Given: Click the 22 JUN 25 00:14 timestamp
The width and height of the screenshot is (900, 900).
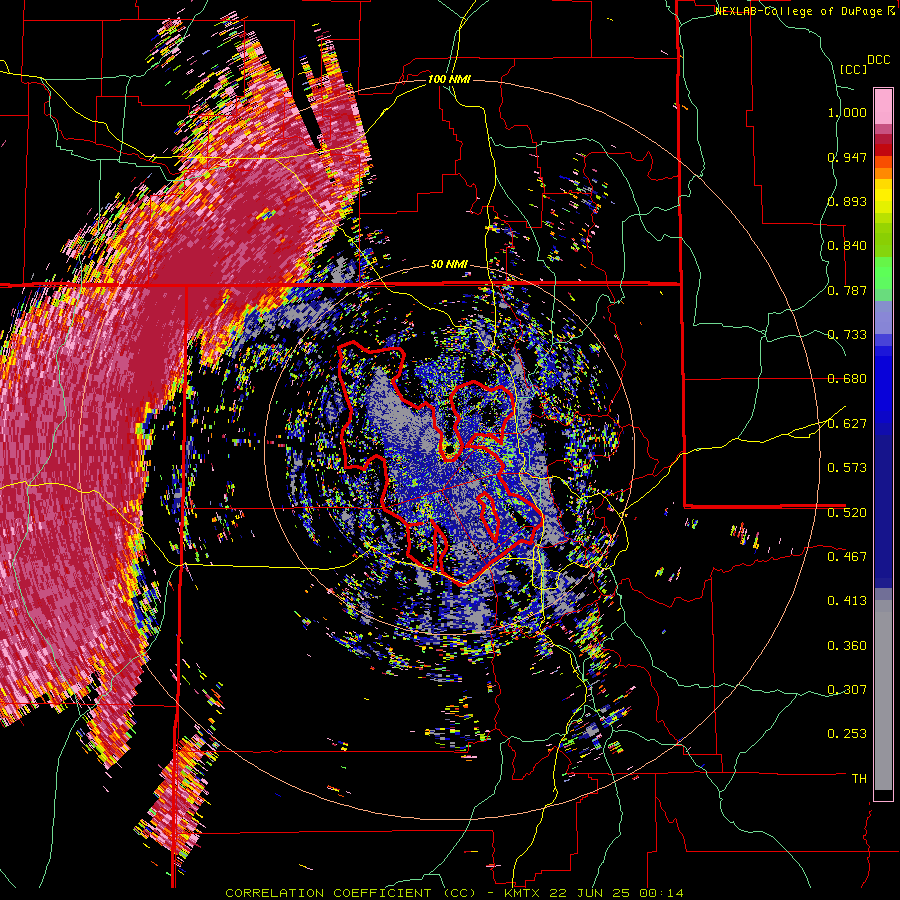Looking at the screenshot, I should pyautogui.click(x=616, y=893).
